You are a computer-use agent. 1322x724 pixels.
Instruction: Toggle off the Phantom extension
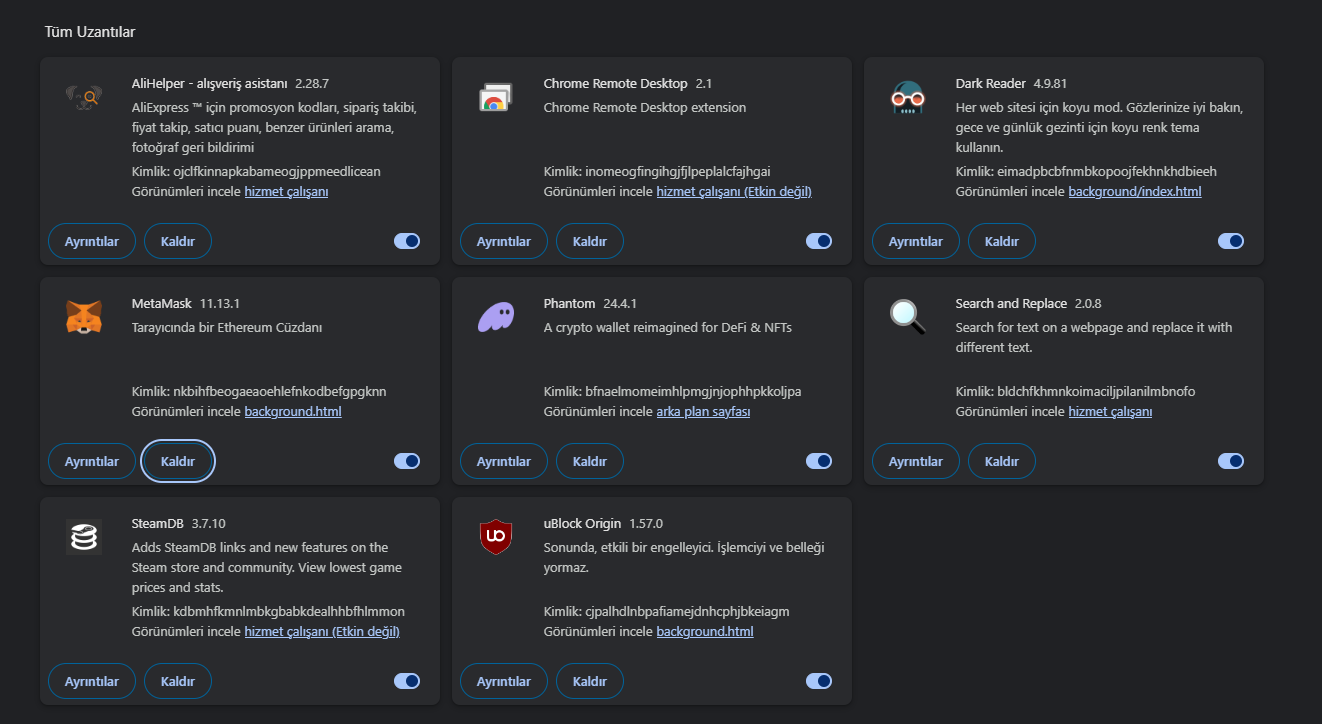[x=819, y=461]
